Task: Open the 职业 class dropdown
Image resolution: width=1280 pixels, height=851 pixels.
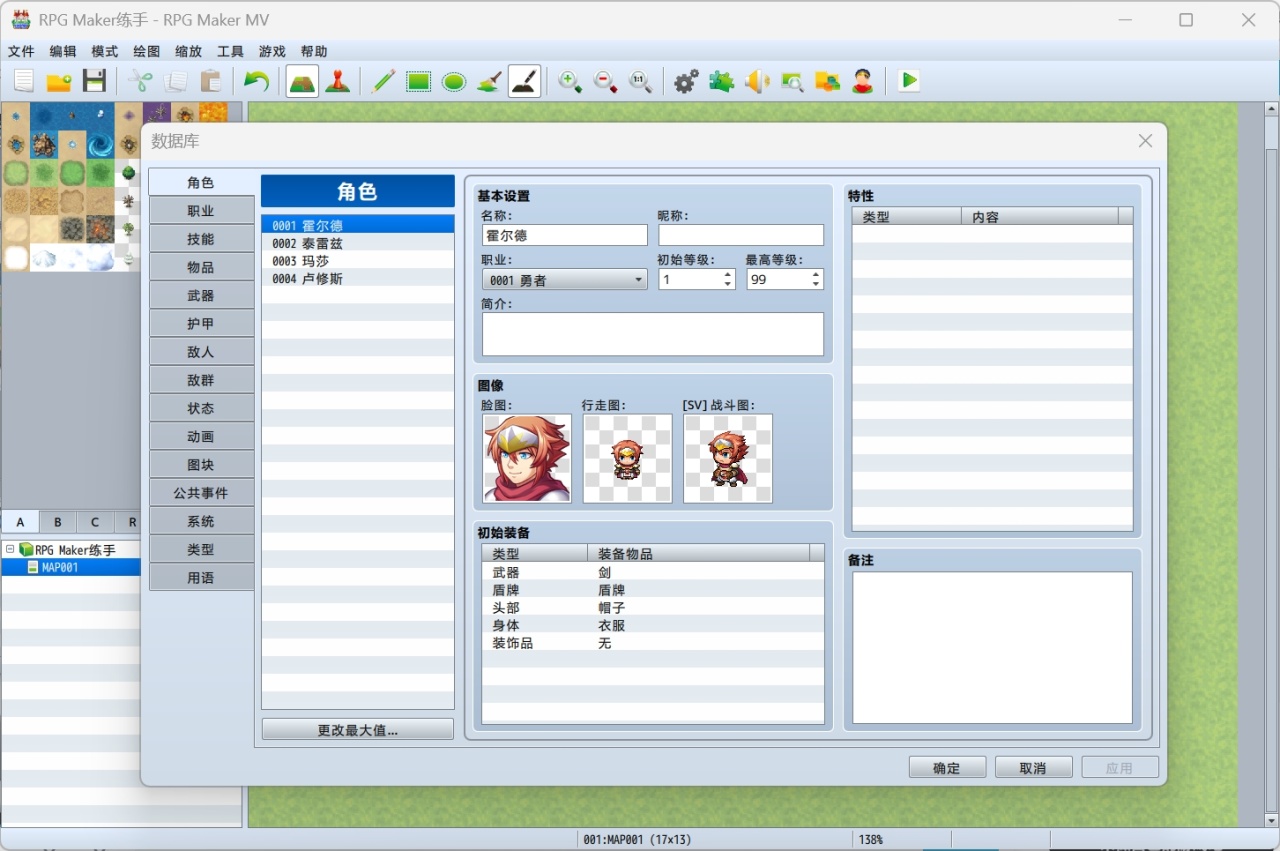Action: pyautogui.click(x=565, y=280)
